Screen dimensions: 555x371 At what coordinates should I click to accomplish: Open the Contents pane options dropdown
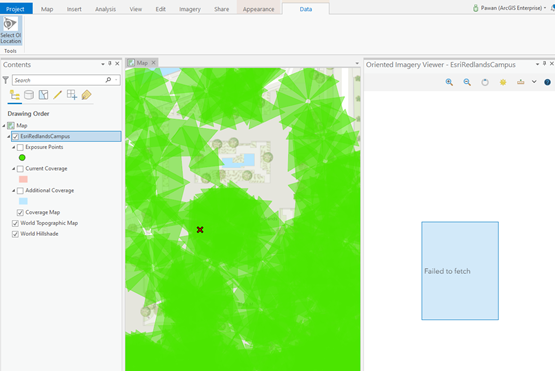pyautogui.click(x=103, y=64)
